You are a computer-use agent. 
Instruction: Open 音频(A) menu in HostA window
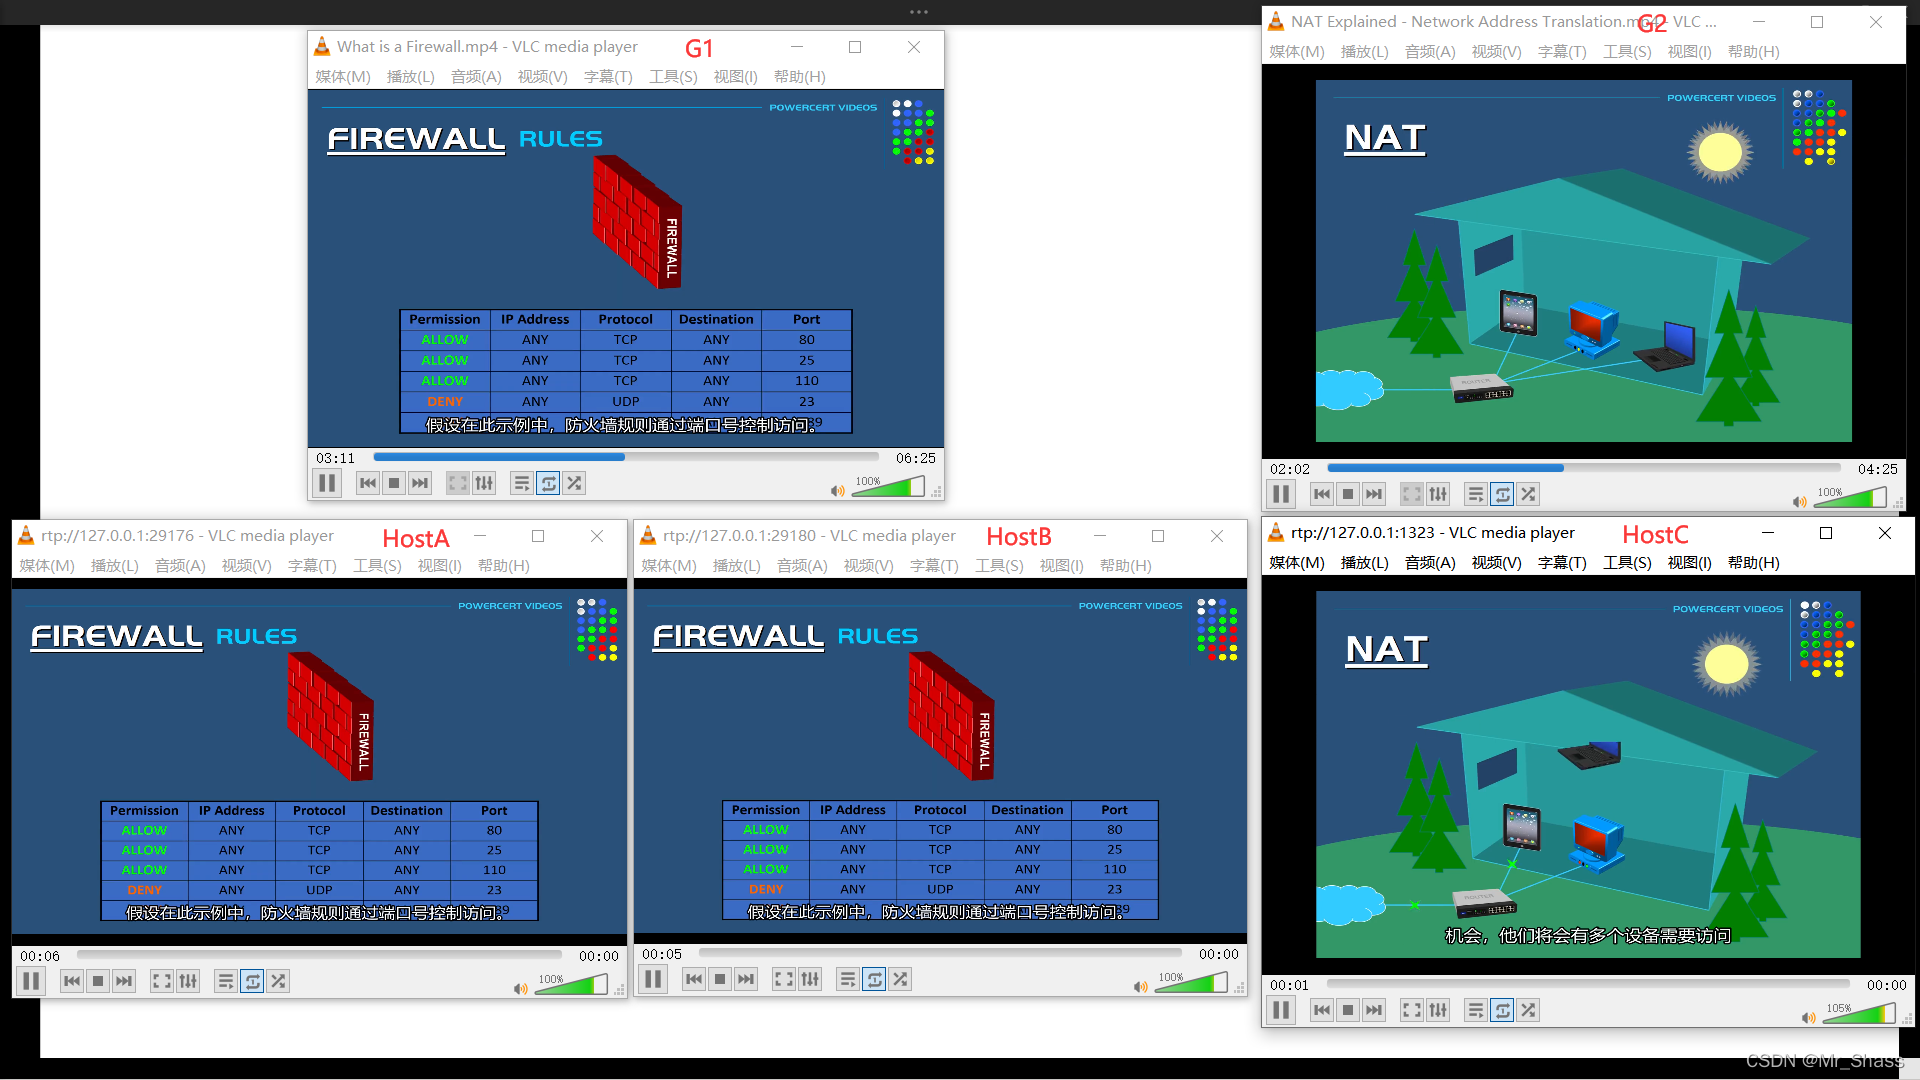(x=180, y=566)
